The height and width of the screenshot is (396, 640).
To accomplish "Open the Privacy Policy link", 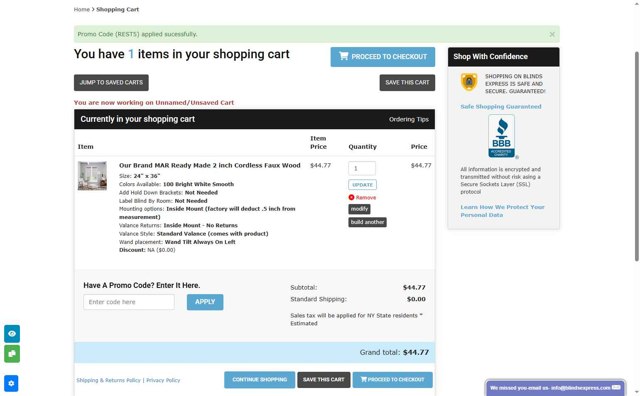I will (x=163, y=380).
